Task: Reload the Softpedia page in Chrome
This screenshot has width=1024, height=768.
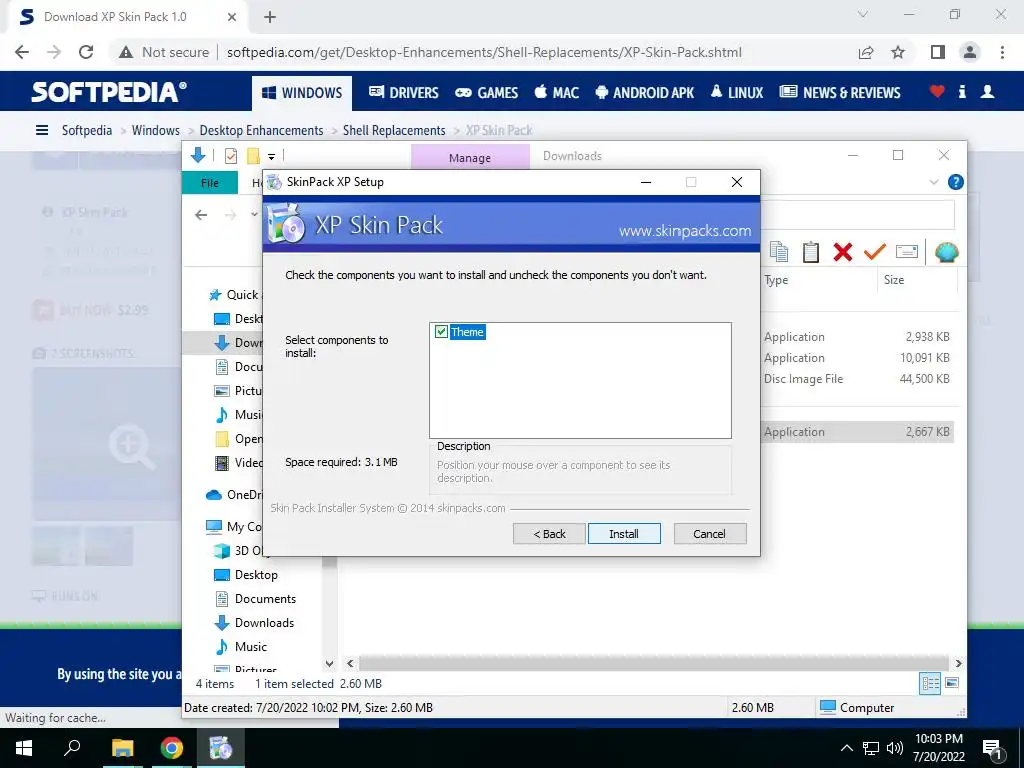Action: pyautogui.click(x=86, y=52)
